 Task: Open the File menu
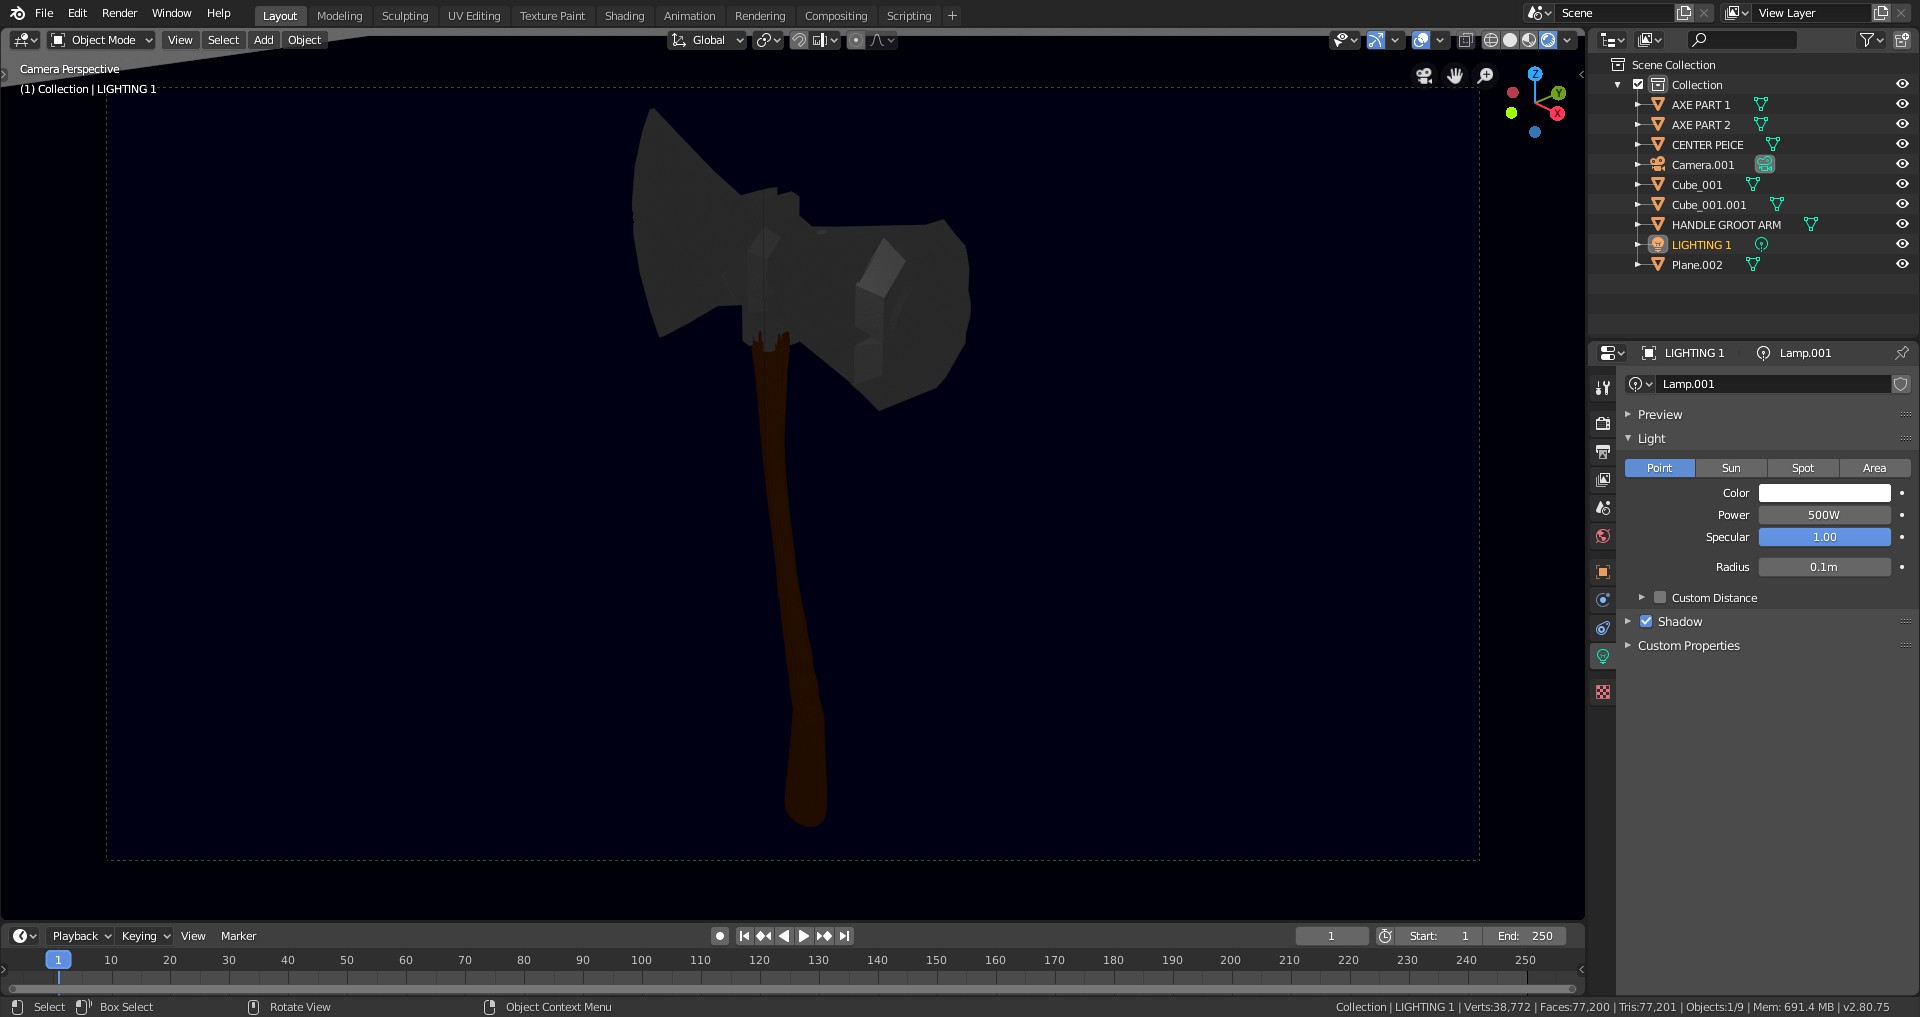(44, 13)
